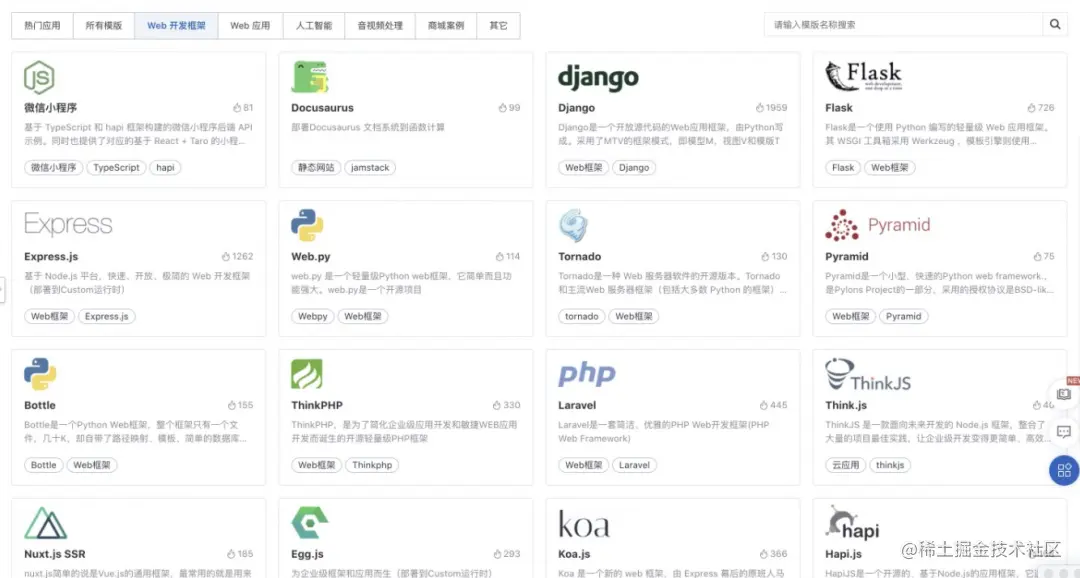Viewport: 1080px width, 578px height.
Task: Click the hapi tag on 微信小程序 card
Action: coord(165,167)
